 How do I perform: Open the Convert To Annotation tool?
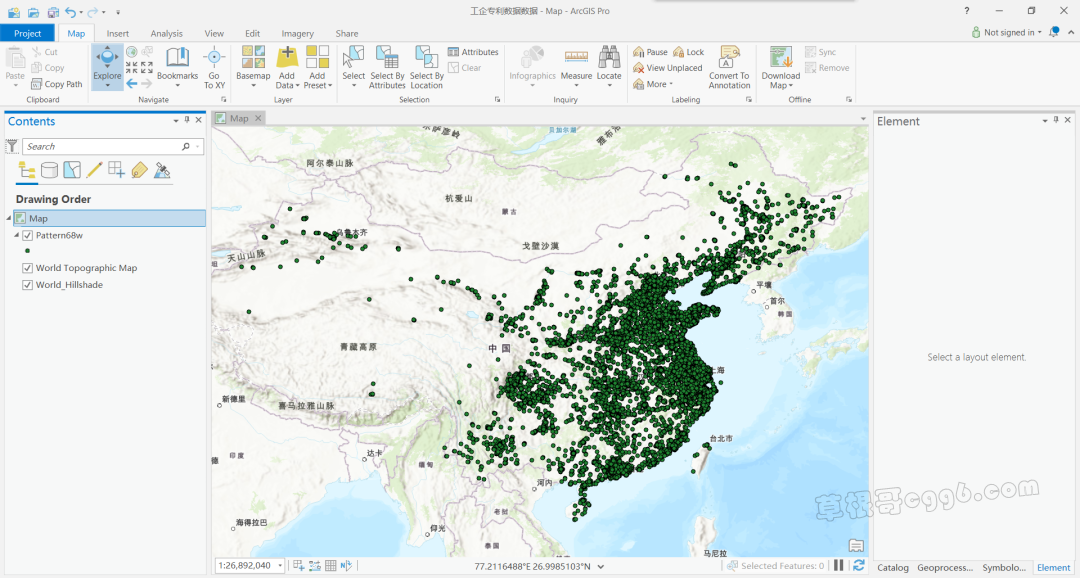point(729,60)
